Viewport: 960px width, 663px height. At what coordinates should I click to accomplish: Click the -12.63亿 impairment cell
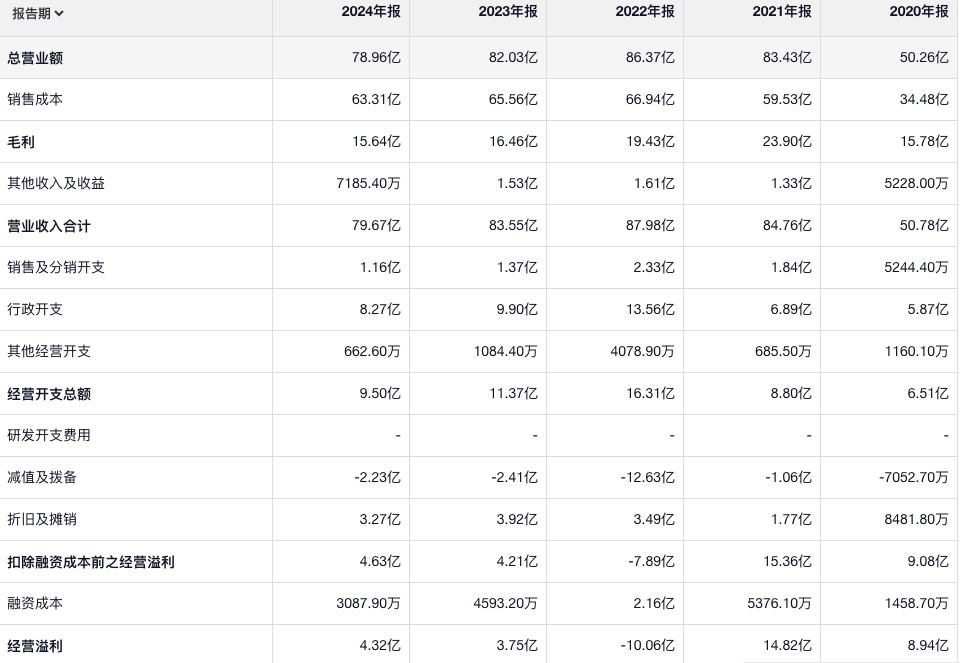[x=647, y=478]
